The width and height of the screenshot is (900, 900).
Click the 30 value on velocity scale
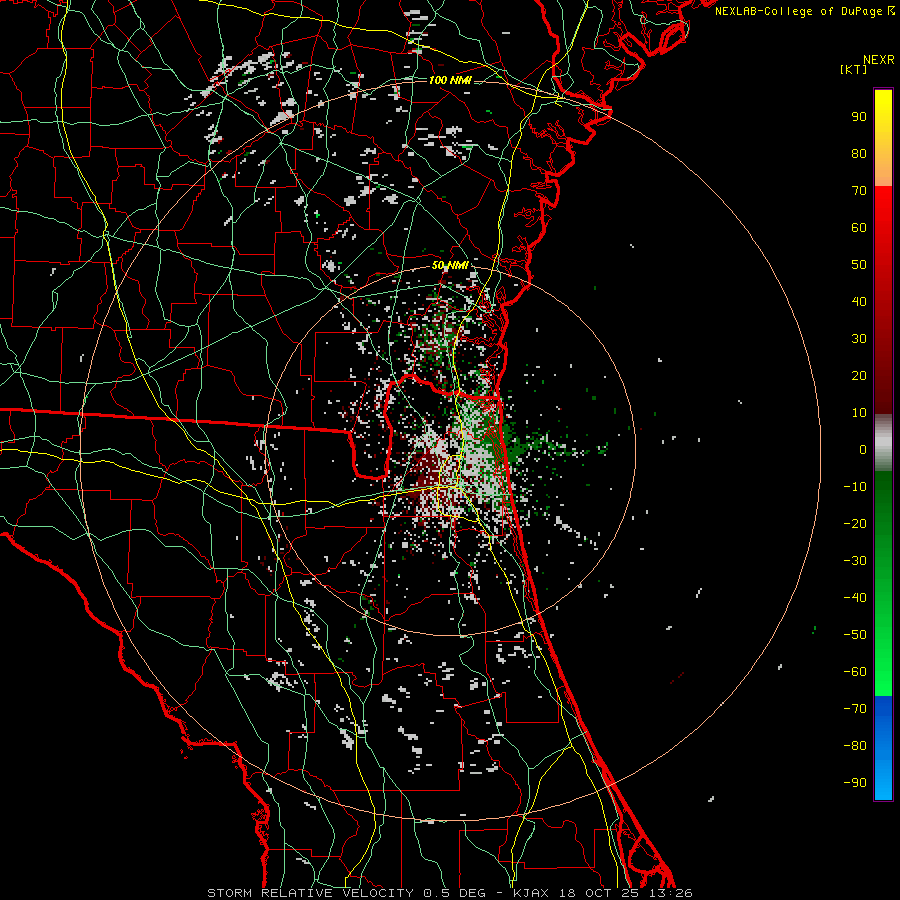pos(859,339)
